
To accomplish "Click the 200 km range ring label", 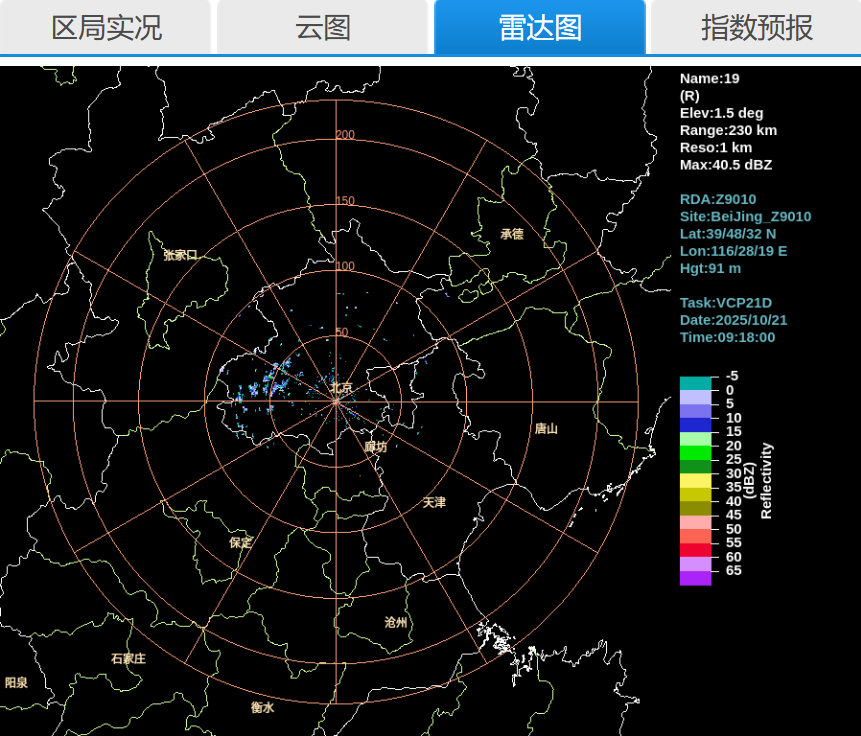I will point(345,135).
